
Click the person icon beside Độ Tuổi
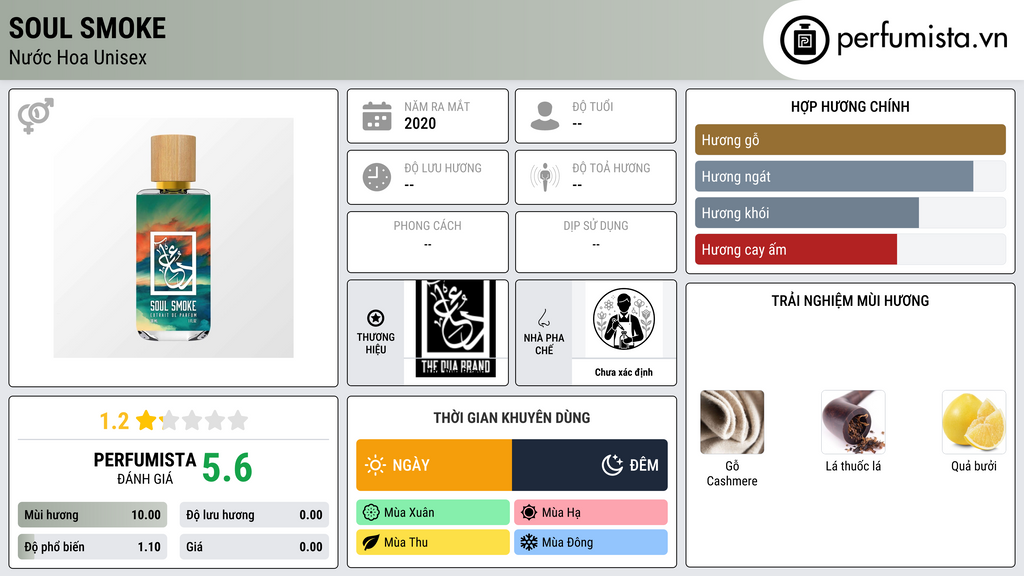coord(545,116)
